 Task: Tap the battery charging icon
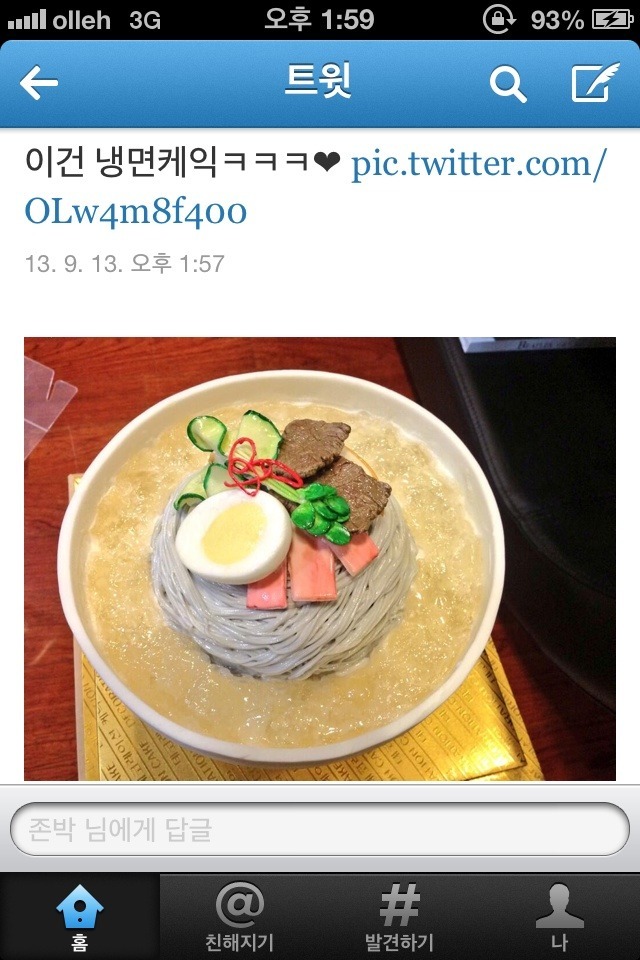click(612, 20)
